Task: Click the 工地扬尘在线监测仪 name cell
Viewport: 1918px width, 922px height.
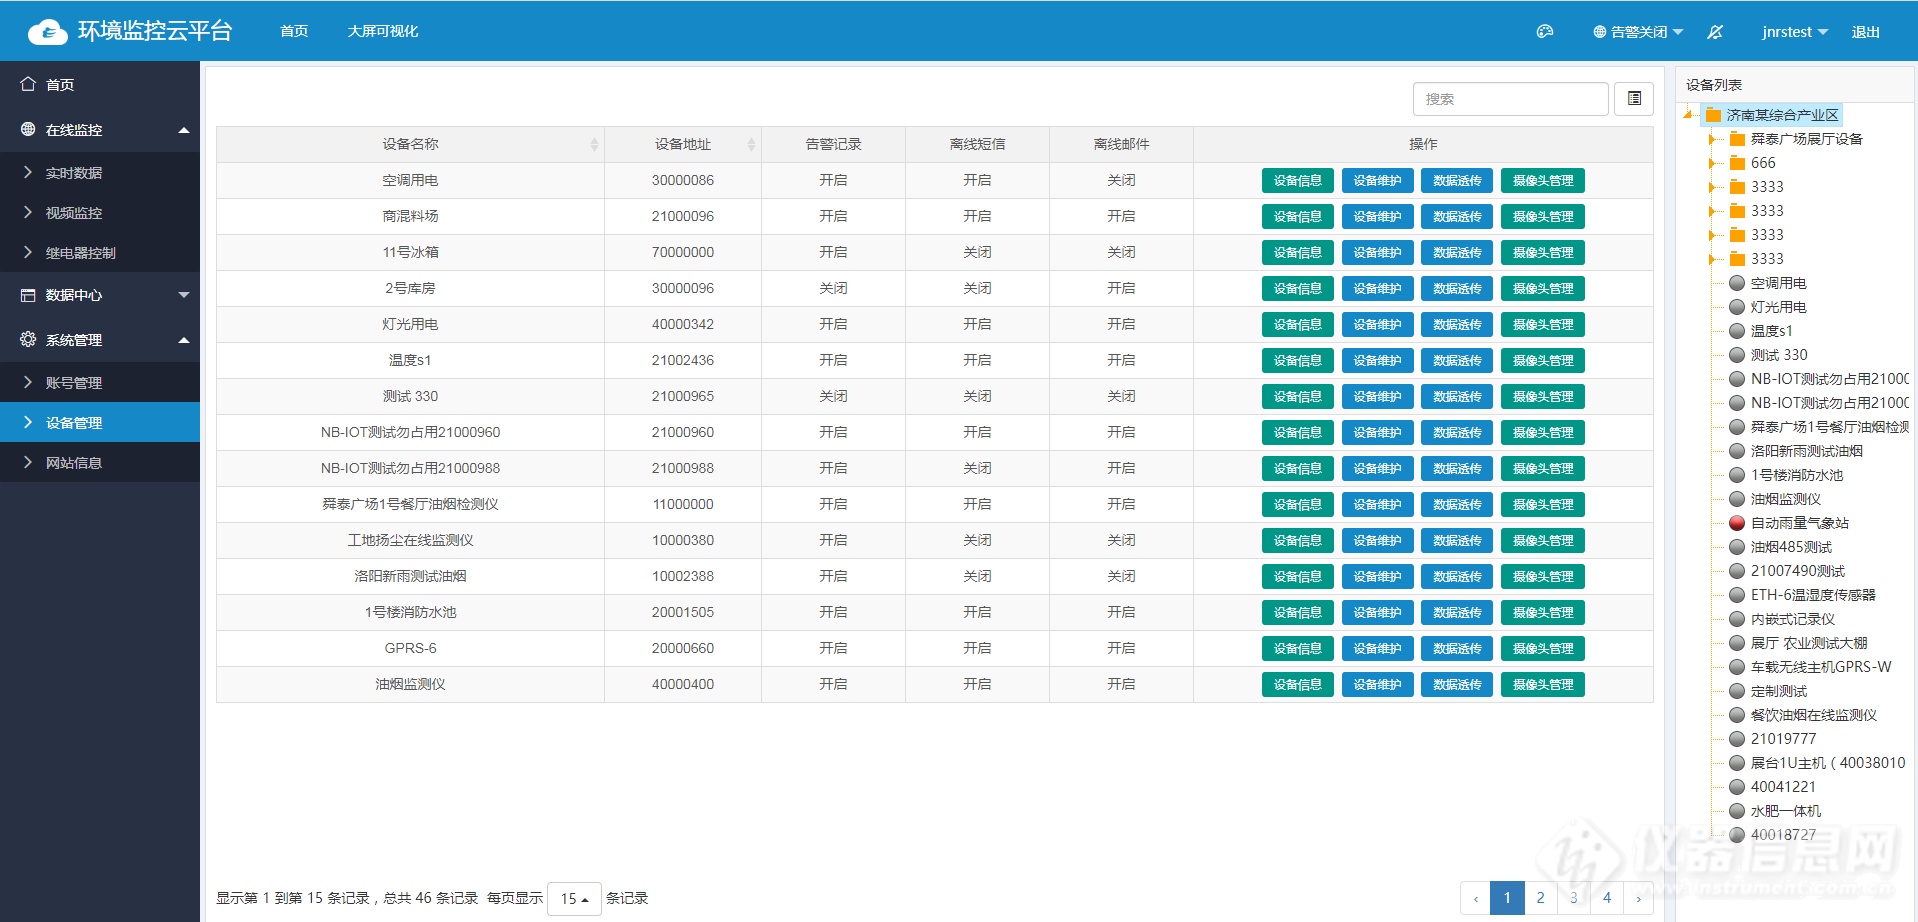Action: click(x=410, y=540)
